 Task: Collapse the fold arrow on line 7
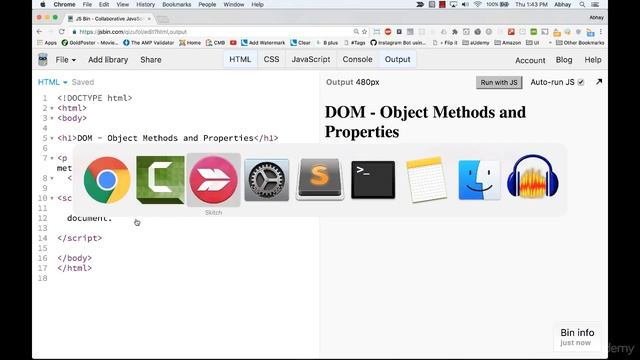click(52, 158)
